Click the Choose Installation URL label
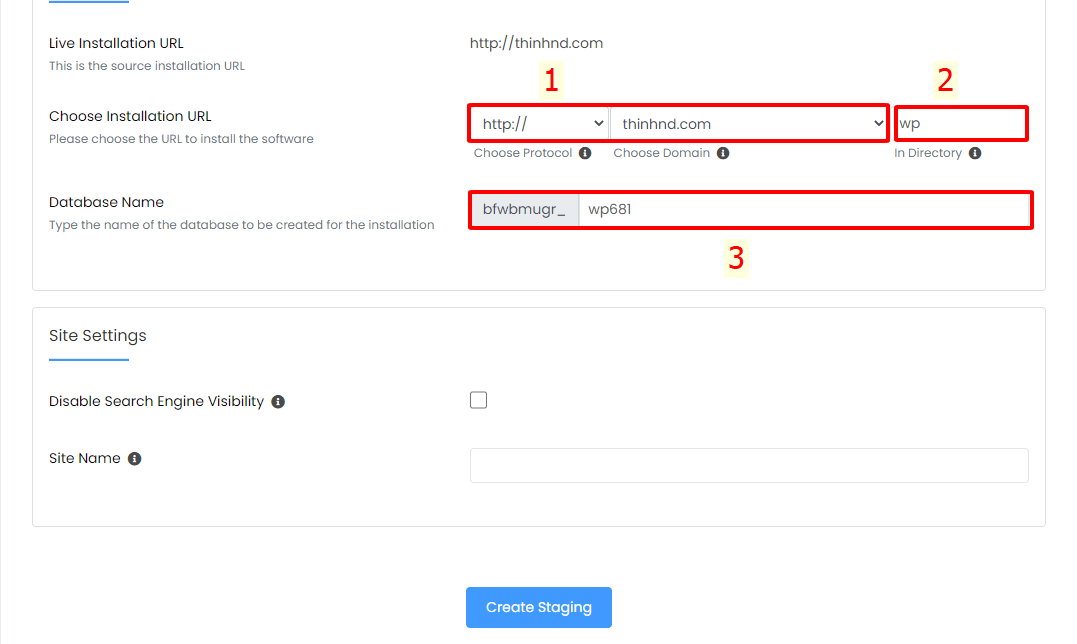Image resolution: width=1077 pixels, height=644 pixels. [x=130, y=116]
